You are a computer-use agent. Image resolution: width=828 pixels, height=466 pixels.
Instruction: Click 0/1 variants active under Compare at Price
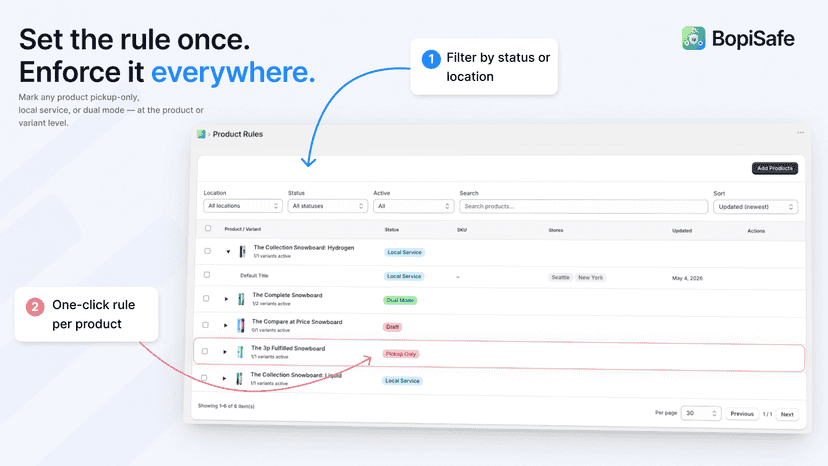pyautogui.click(x=271, y=330)
